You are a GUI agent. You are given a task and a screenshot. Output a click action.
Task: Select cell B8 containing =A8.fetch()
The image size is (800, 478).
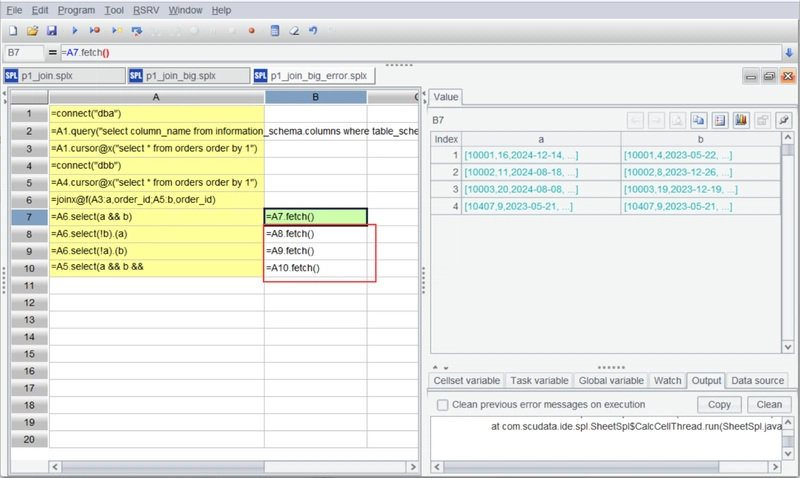tap(315, 234)
